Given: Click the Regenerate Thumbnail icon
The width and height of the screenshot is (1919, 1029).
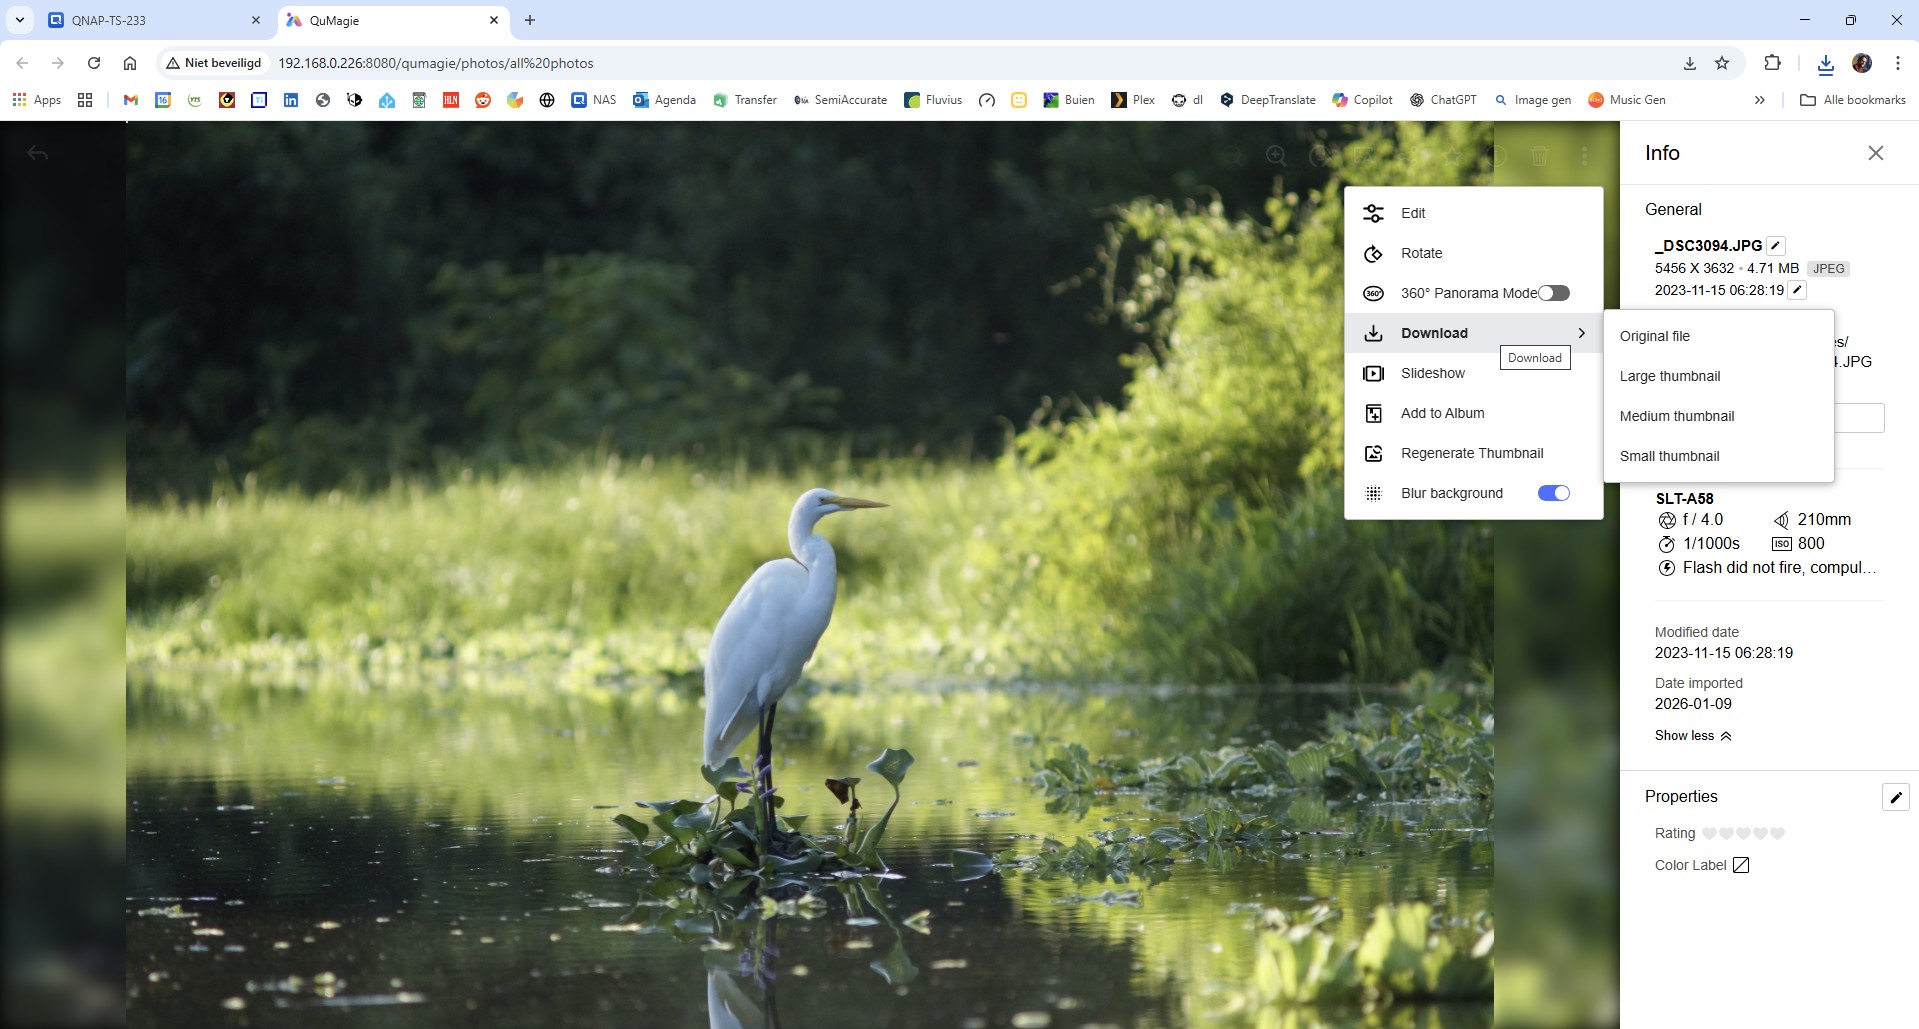Looking at the screenshot, I should (x=1374, y=453).
